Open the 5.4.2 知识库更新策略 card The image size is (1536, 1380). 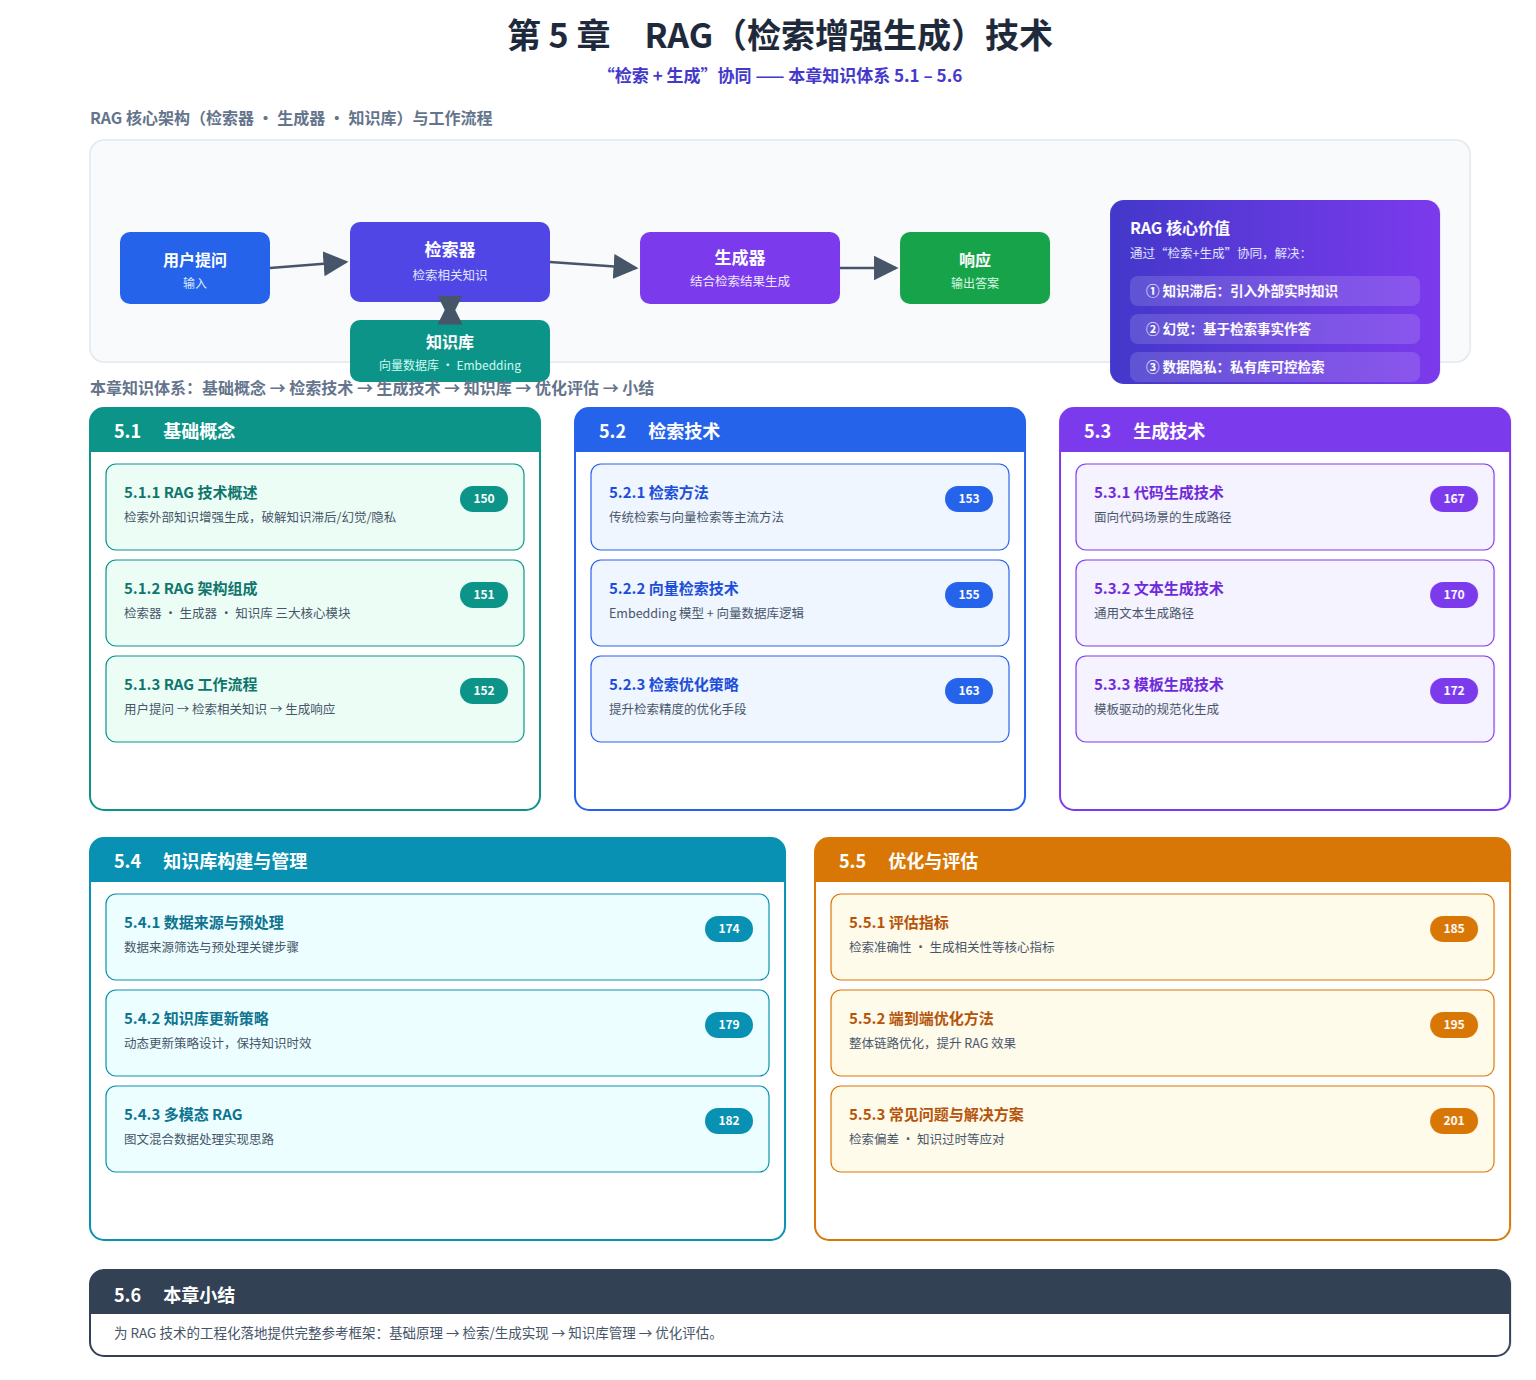click(437, 1033)
